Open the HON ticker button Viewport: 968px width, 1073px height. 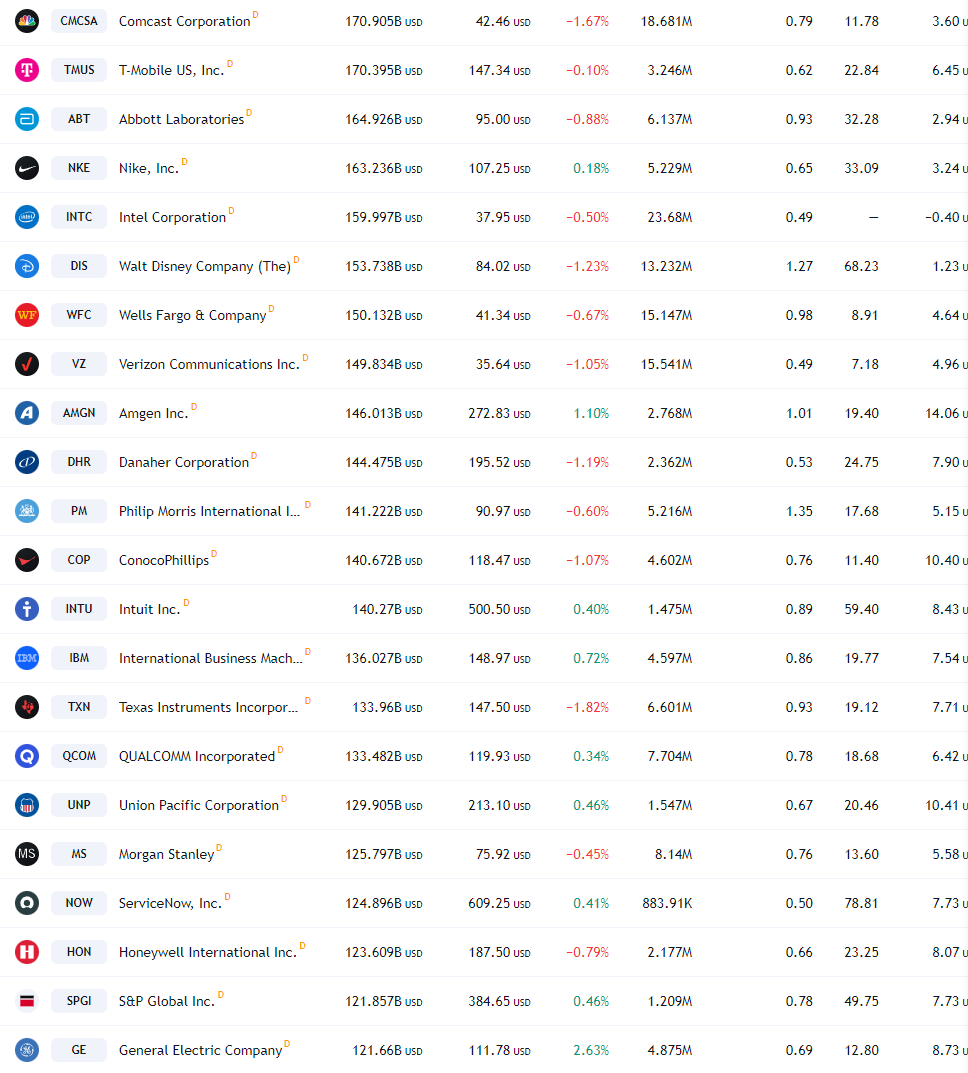tap(79, 952)
